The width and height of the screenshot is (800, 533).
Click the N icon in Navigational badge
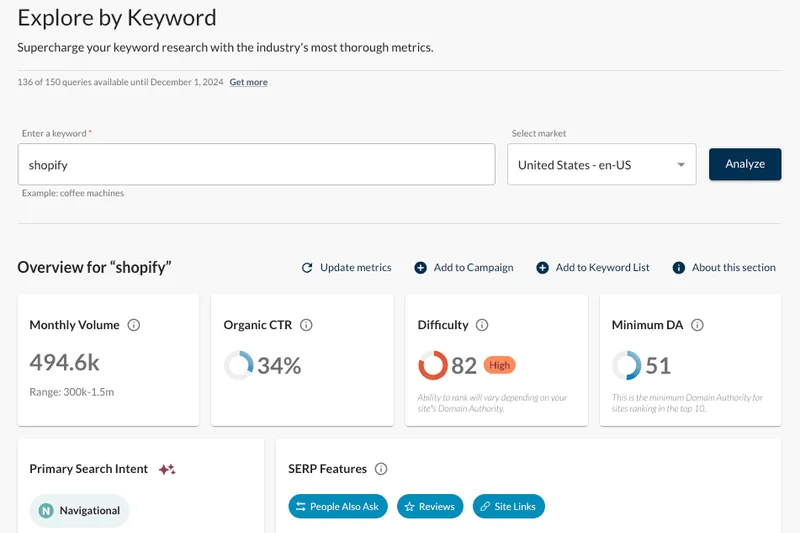click(x=46, y=511)
